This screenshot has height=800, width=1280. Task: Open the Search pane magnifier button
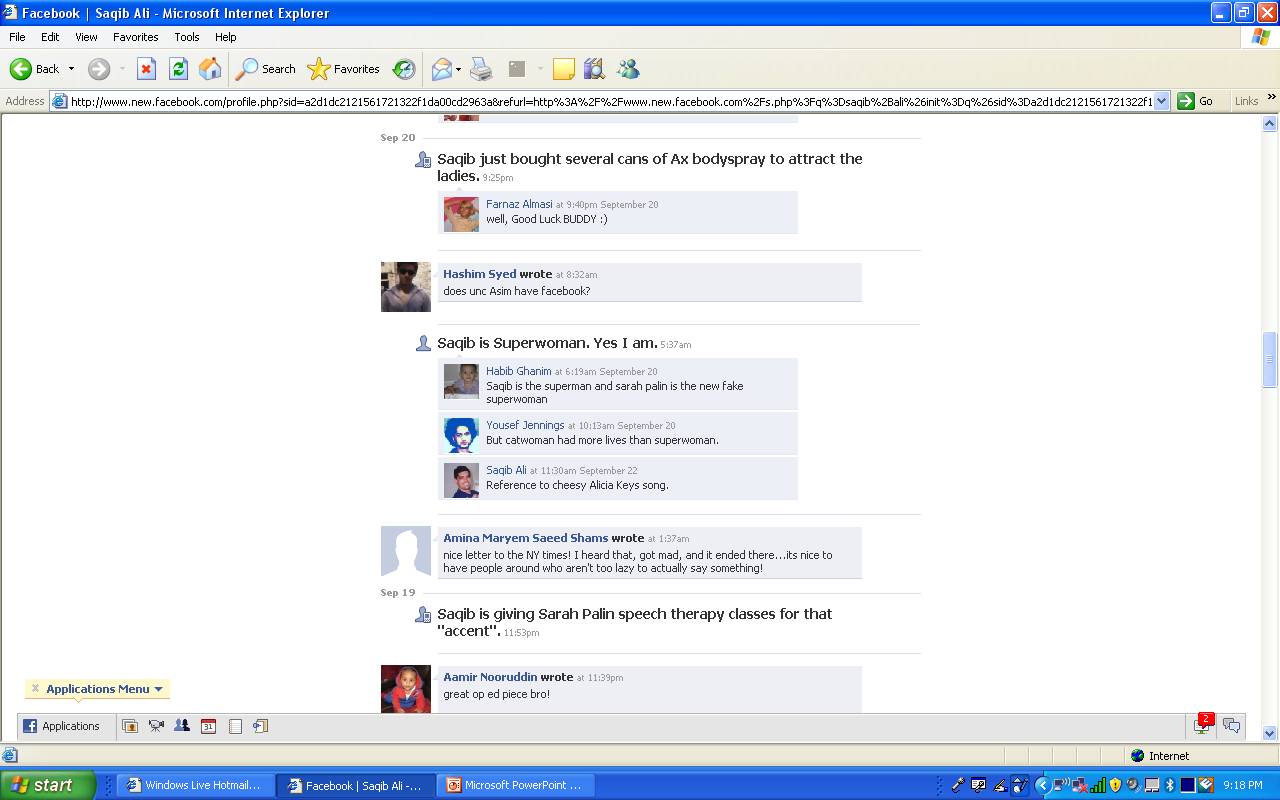(x=266, y=69)
